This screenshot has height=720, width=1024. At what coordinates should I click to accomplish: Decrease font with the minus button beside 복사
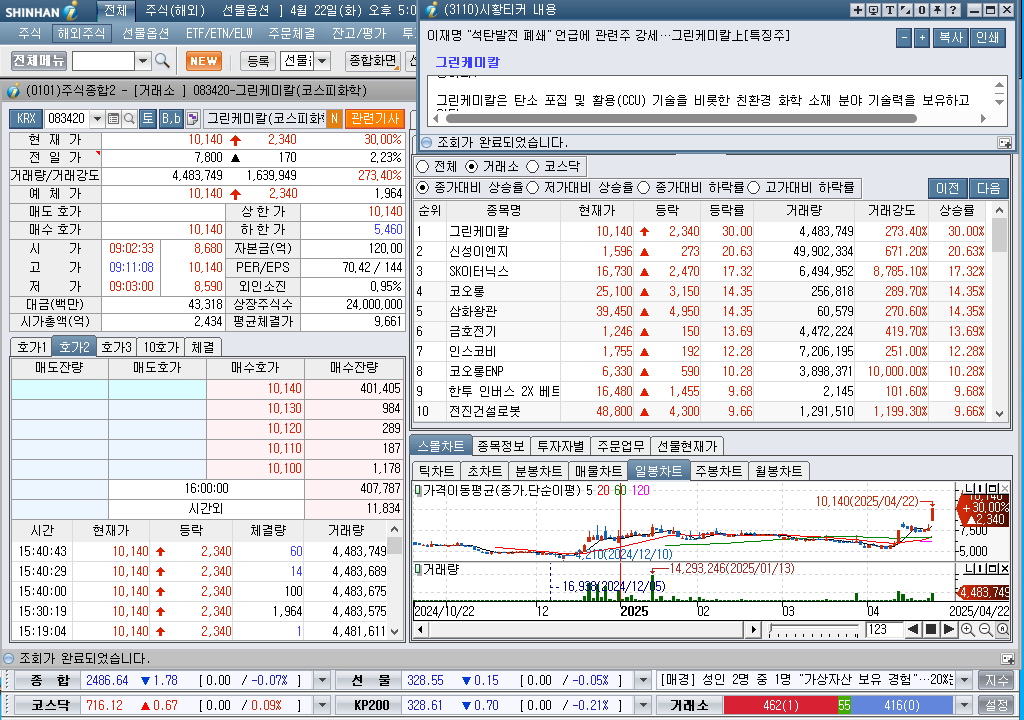[x=904, y=38]
